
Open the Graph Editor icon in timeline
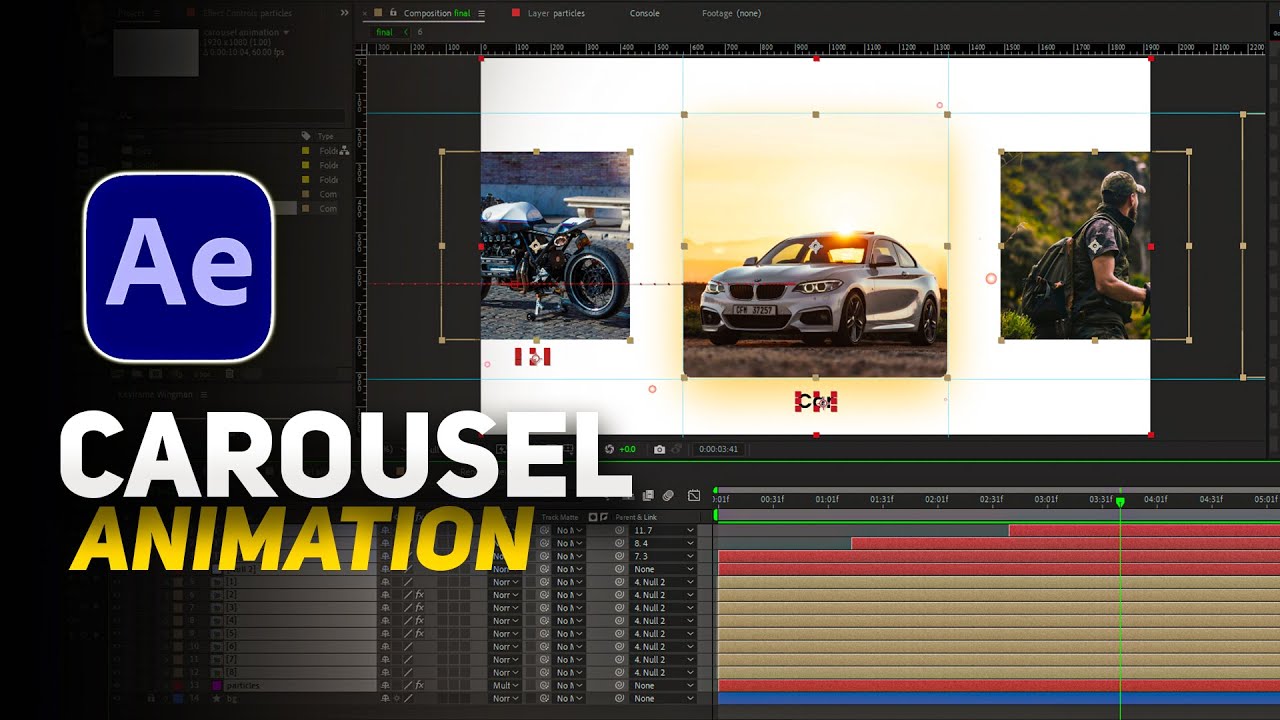(x=694, y=495)
